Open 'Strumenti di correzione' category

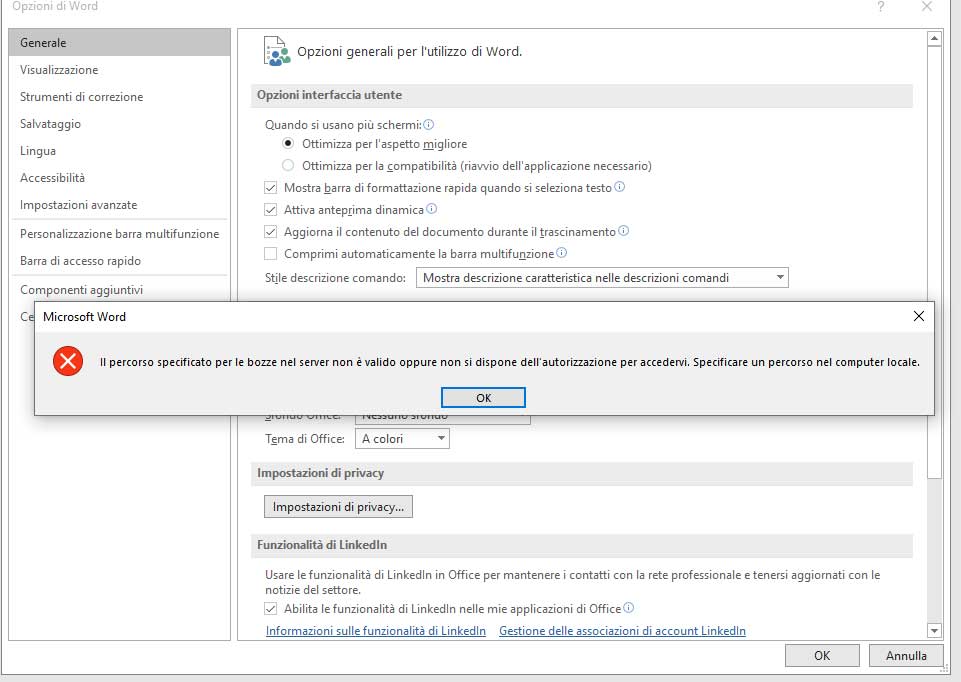[120, 96]
